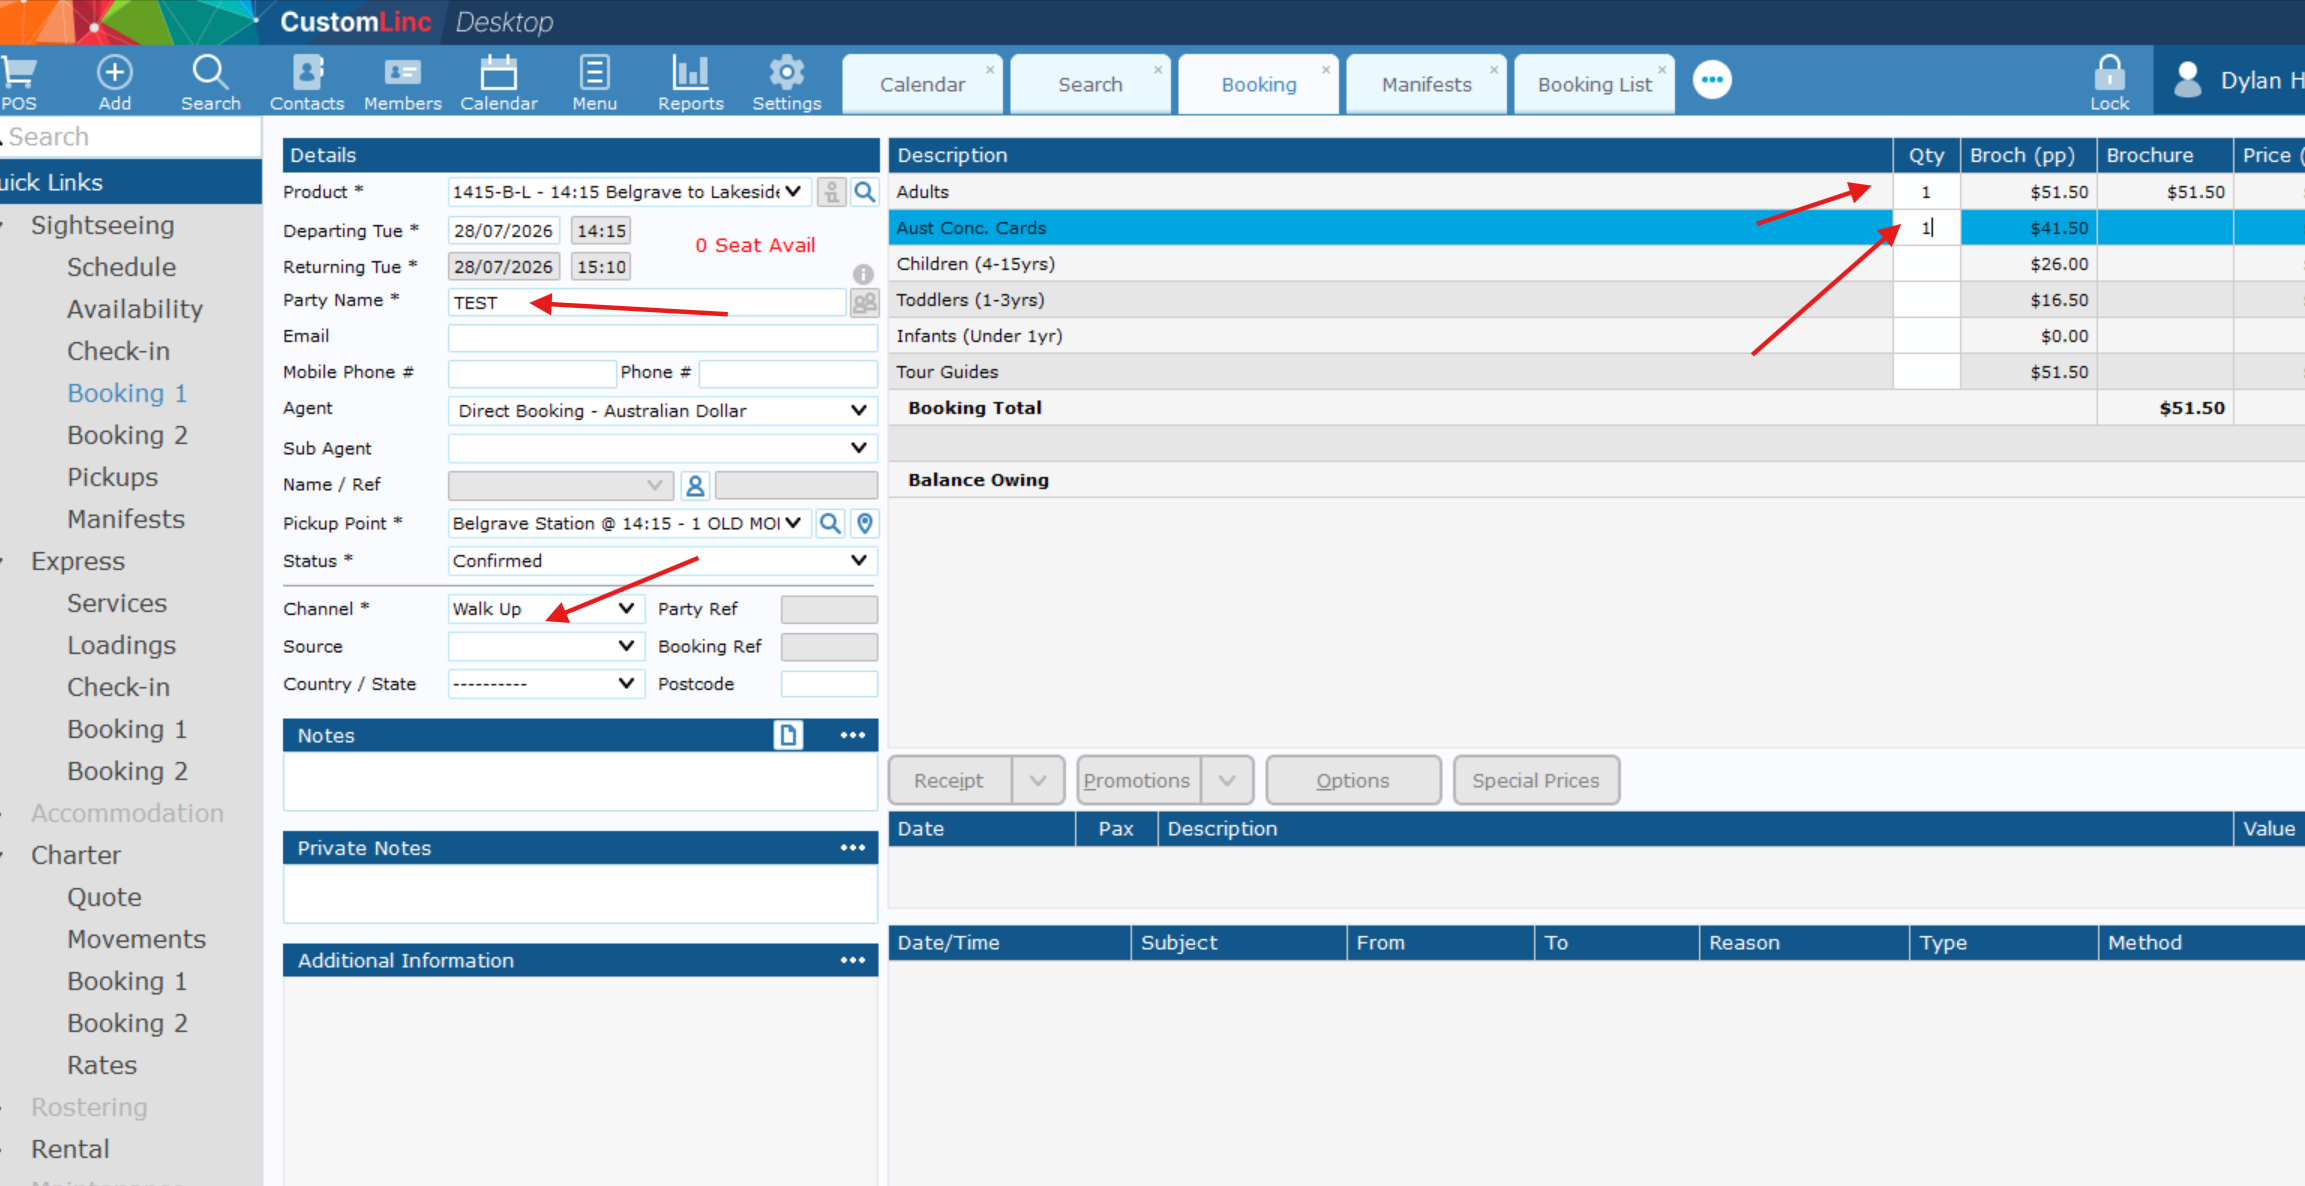
Task: Expand the Status dropdown showing Confirmed
Action: pyautogui.click(x=662, y=561)
